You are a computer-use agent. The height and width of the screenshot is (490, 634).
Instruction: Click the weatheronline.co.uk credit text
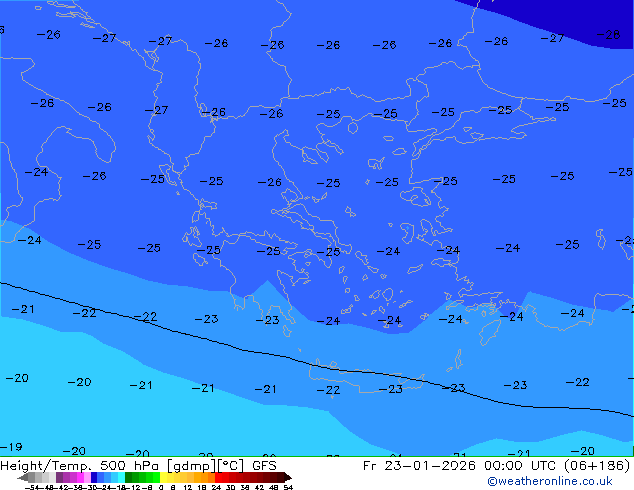(x=550, y=481)
